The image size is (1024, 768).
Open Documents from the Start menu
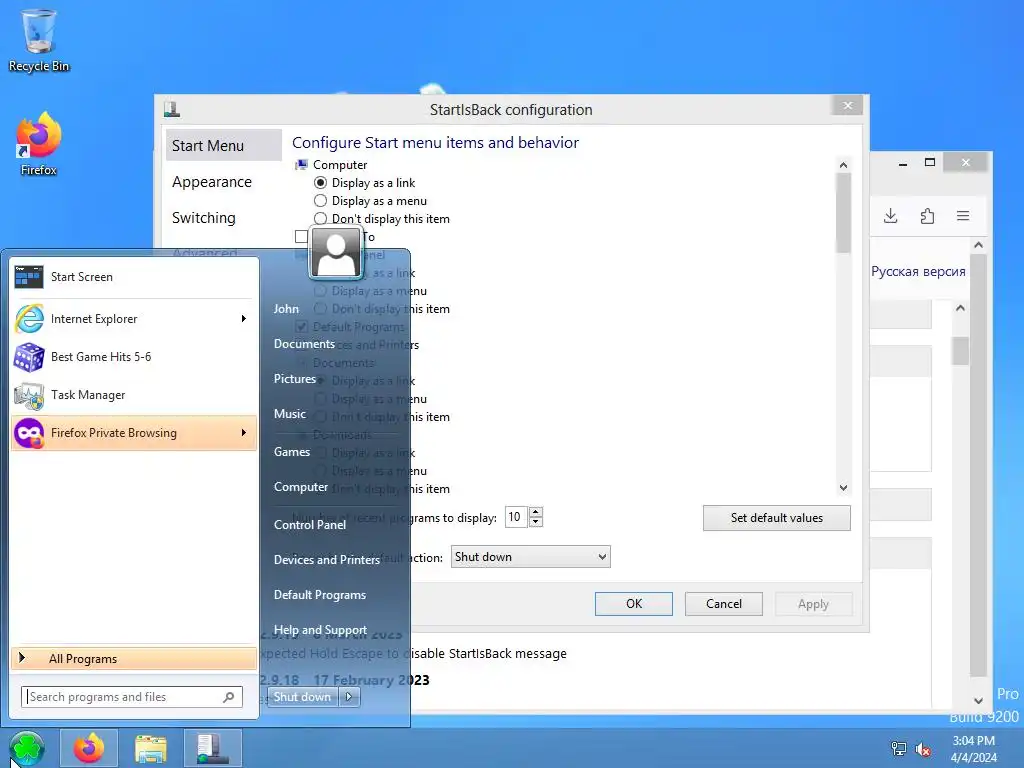point(304,344)
